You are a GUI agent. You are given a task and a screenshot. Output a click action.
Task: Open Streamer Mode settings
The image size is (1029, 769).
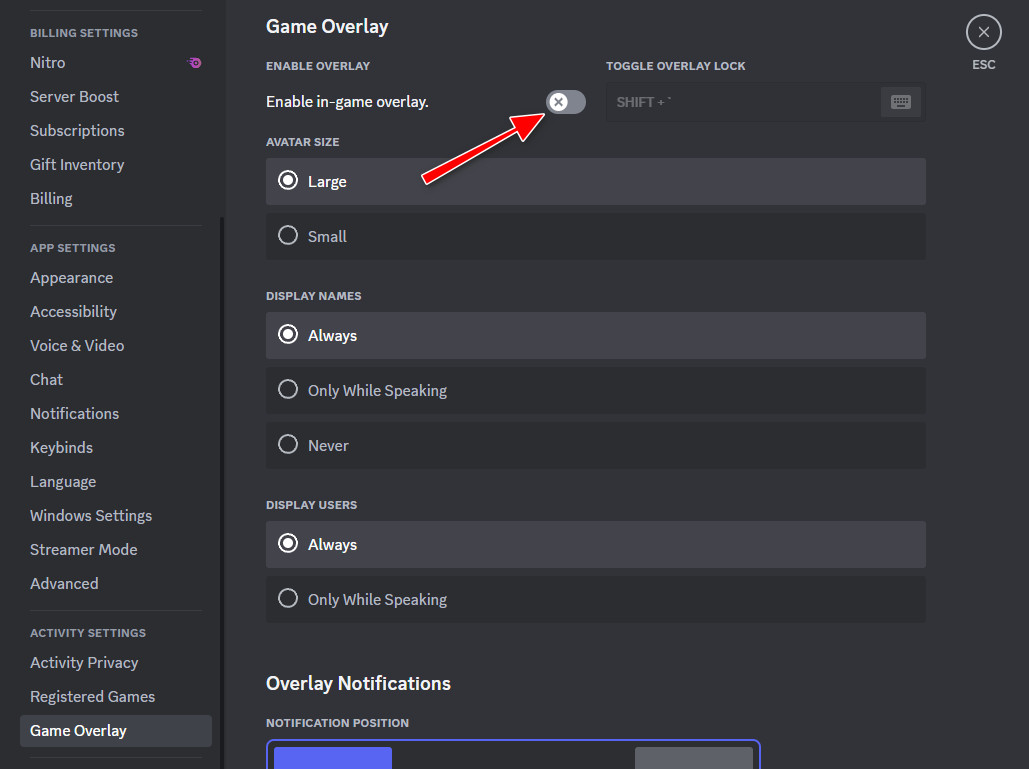click(x=83, y=550)
